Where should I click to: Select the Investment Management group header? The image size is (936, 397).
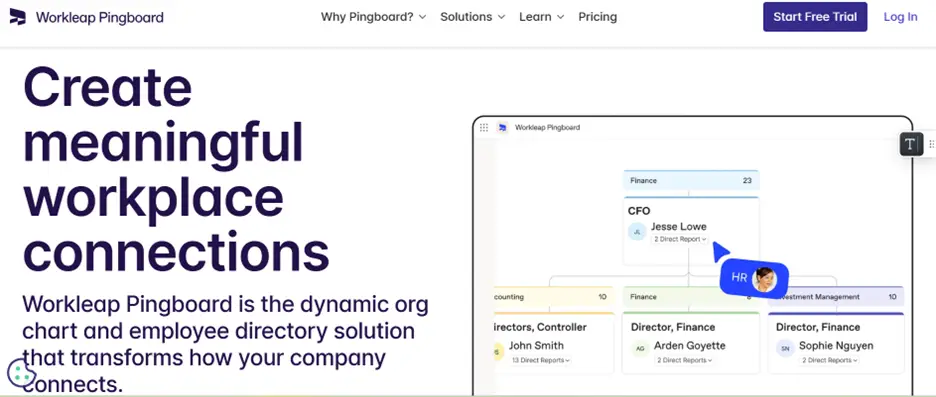(x=836, y=297)
